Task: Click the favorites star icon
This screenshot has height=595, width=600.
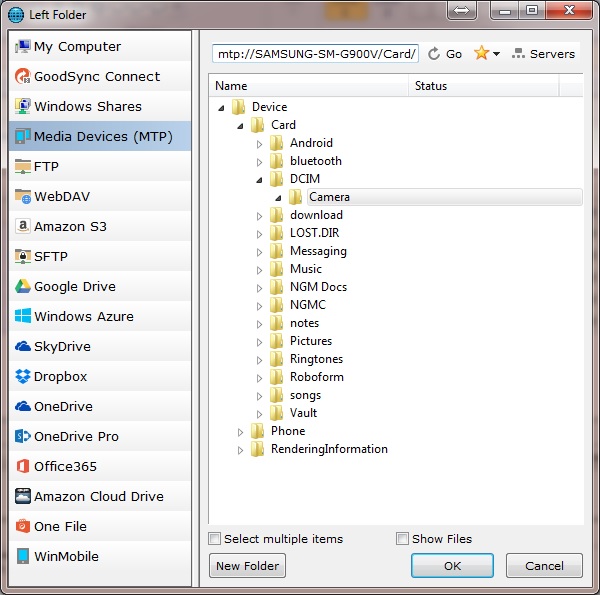Action: [x=481, y=53]
